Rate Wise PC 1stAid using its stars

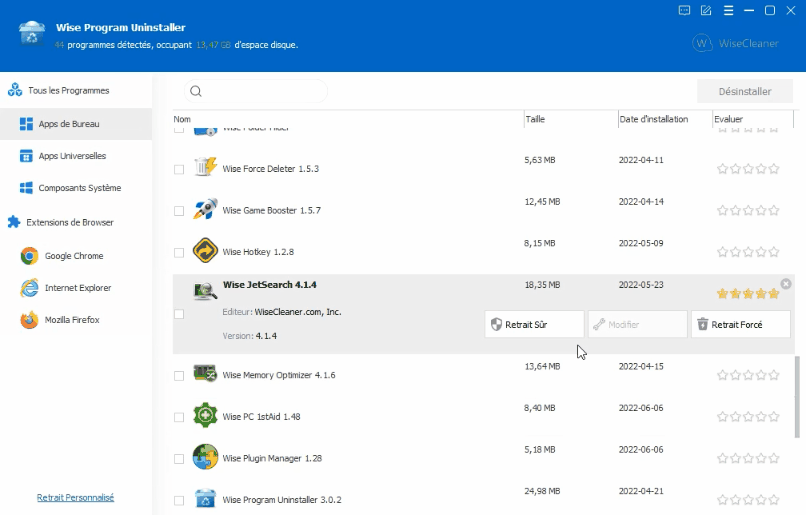pos(748,416)
